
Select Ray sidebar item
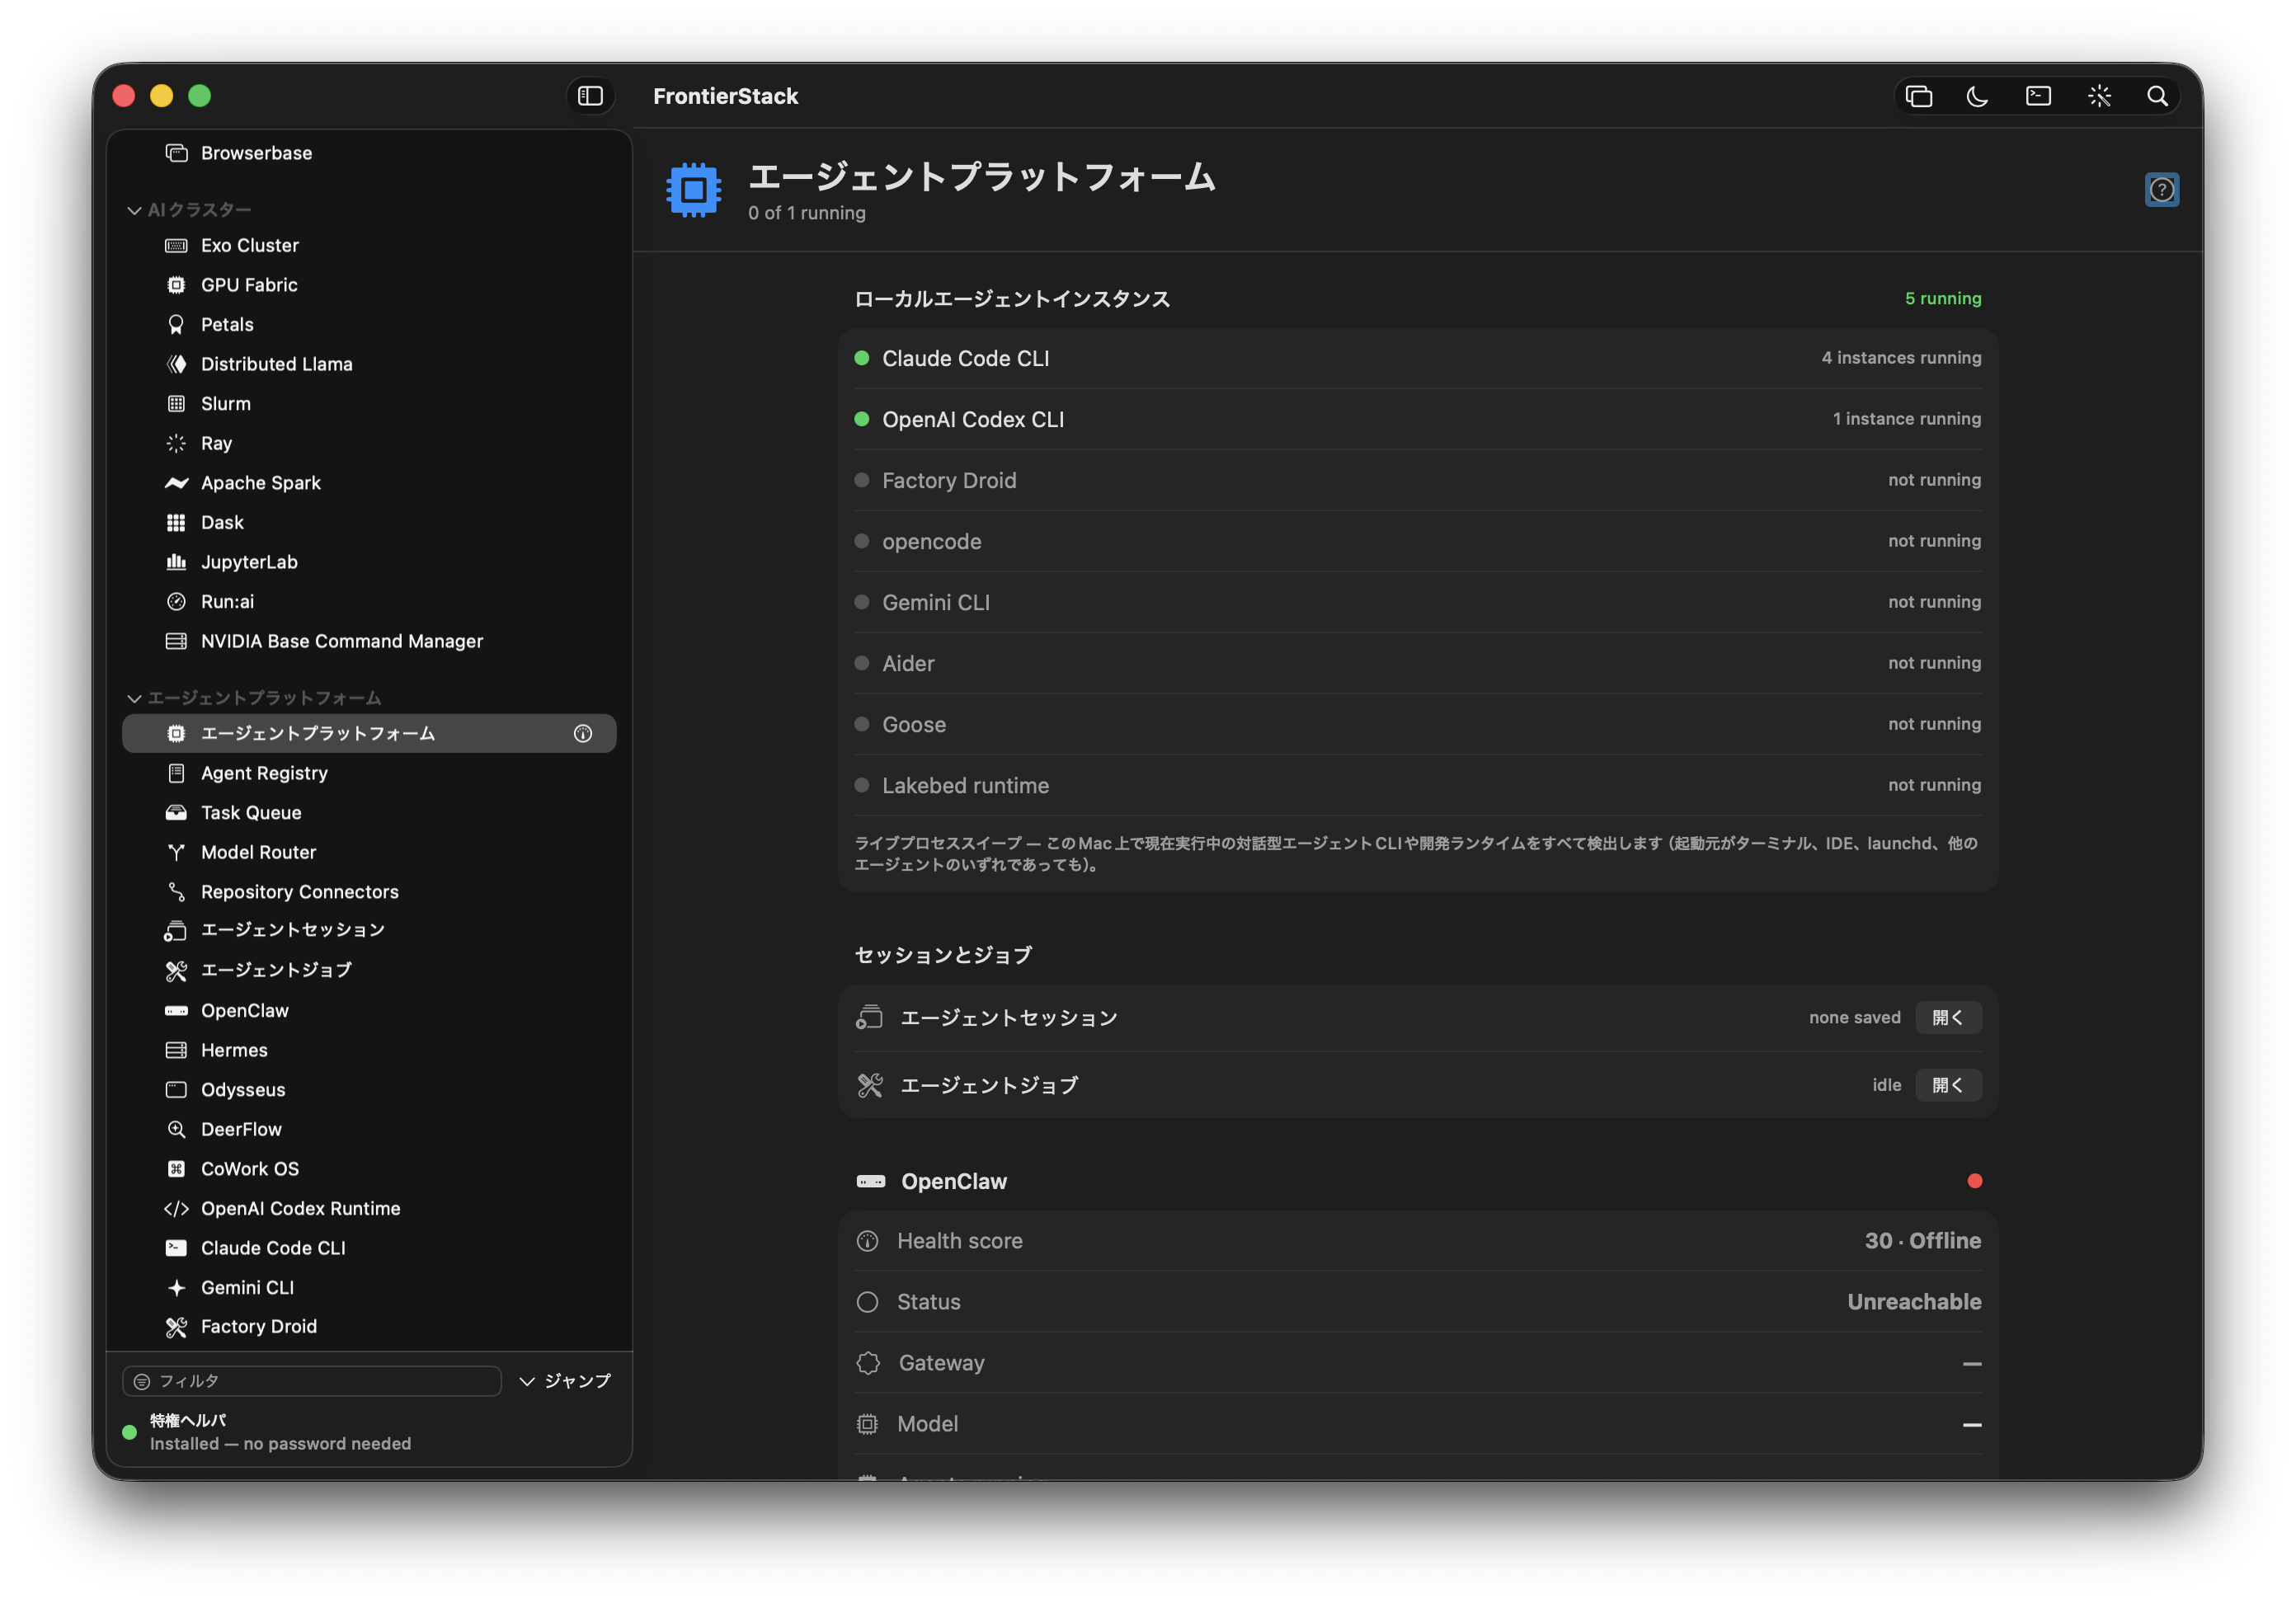tap(369, 443)
